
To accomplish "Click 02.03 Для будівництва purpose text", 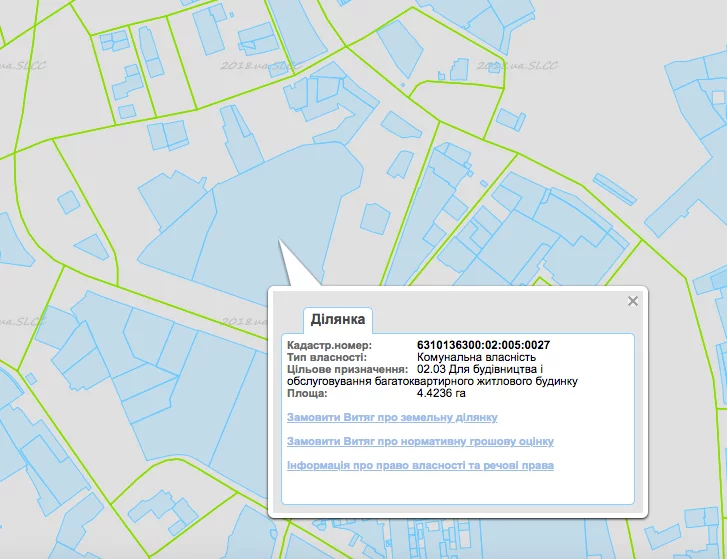I will point(479,369).
